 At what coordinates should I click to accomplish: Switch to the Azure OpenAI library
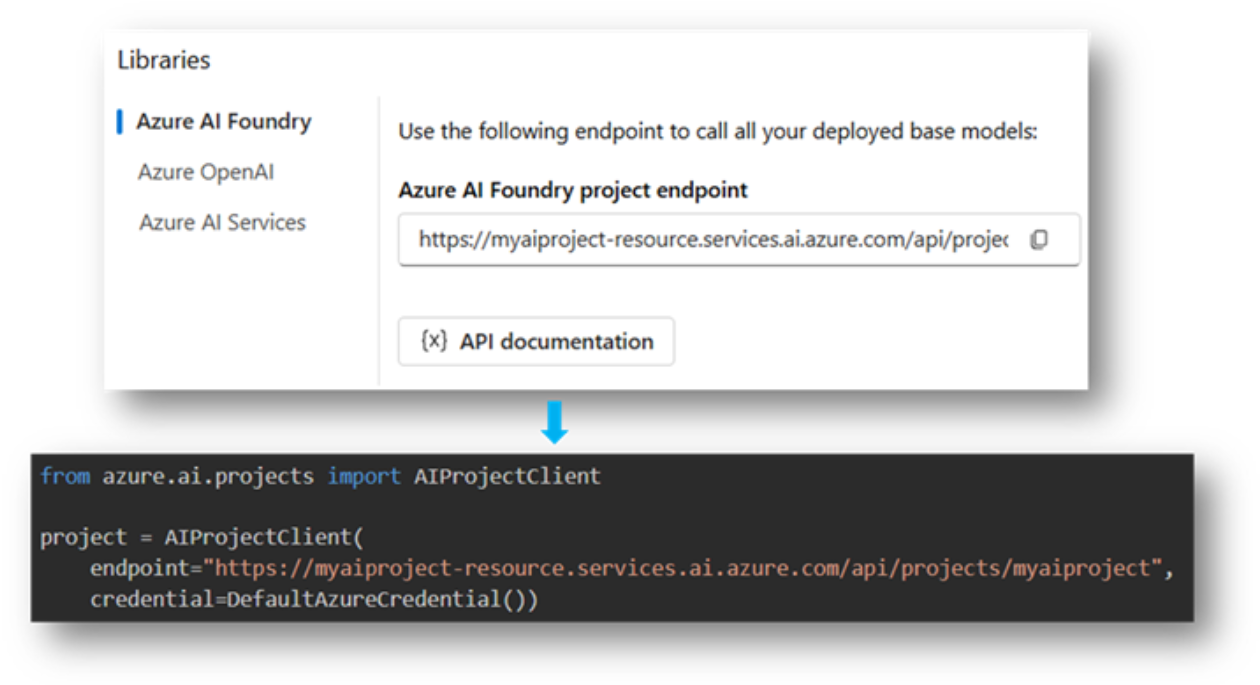click(x=206, y=172)
